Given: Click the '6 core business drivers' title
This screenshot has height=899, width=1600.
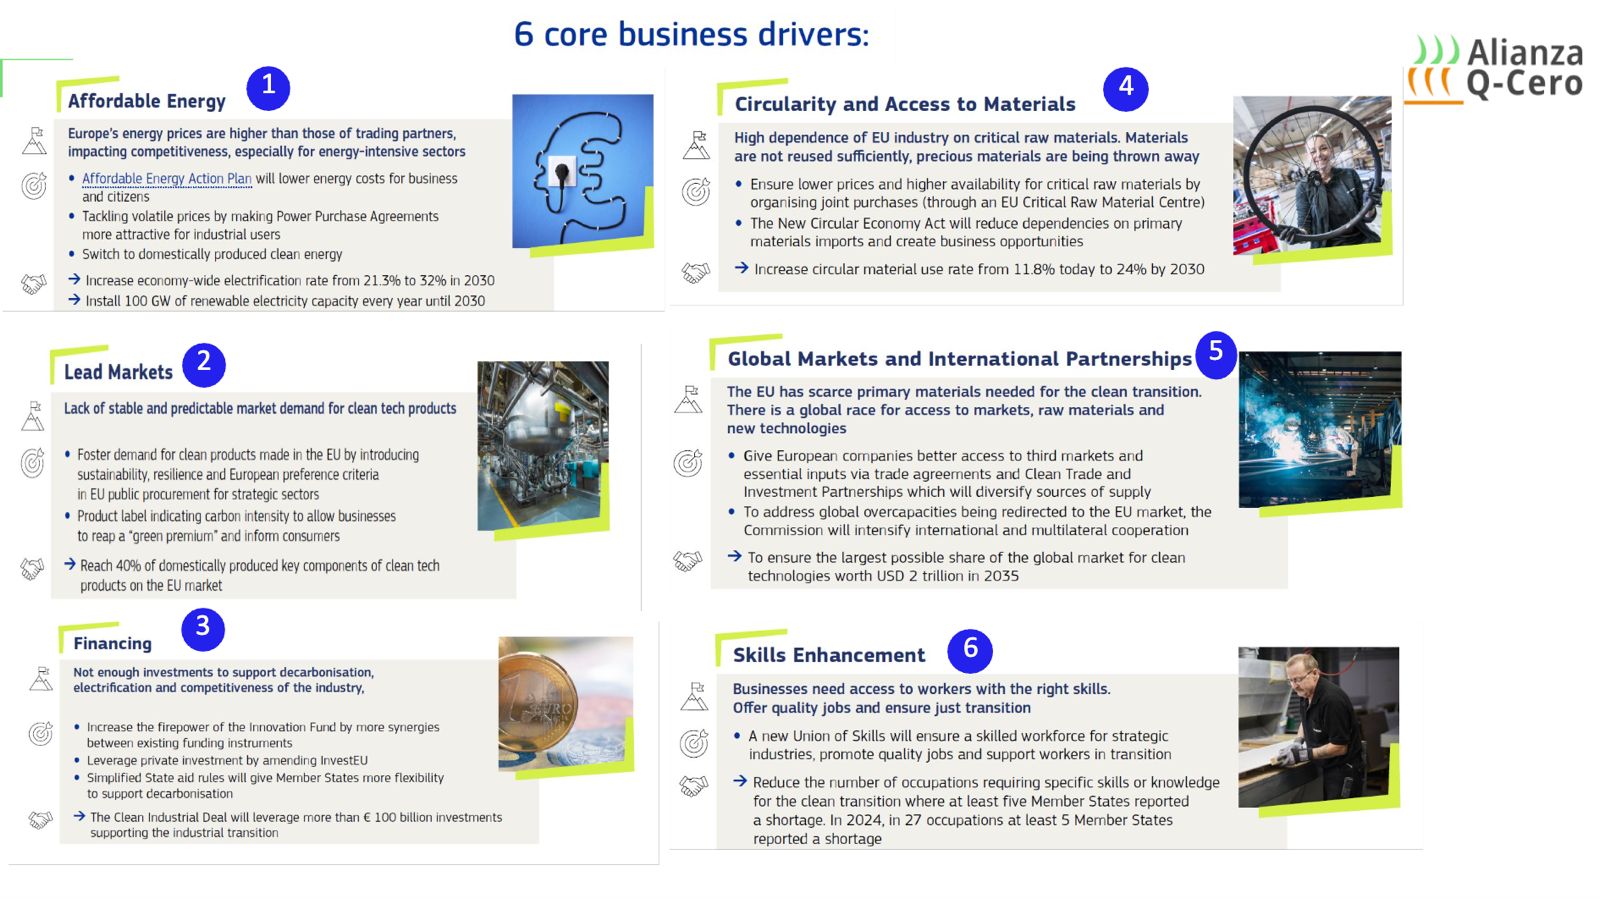Looking at the screenshot, I should (691, 34).
